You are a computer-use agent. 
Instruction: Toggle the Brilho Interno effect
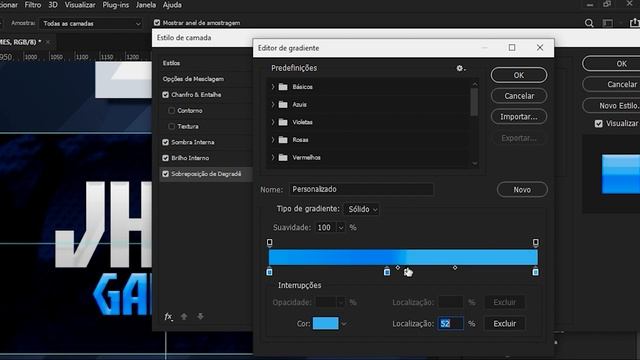[165, 158]
